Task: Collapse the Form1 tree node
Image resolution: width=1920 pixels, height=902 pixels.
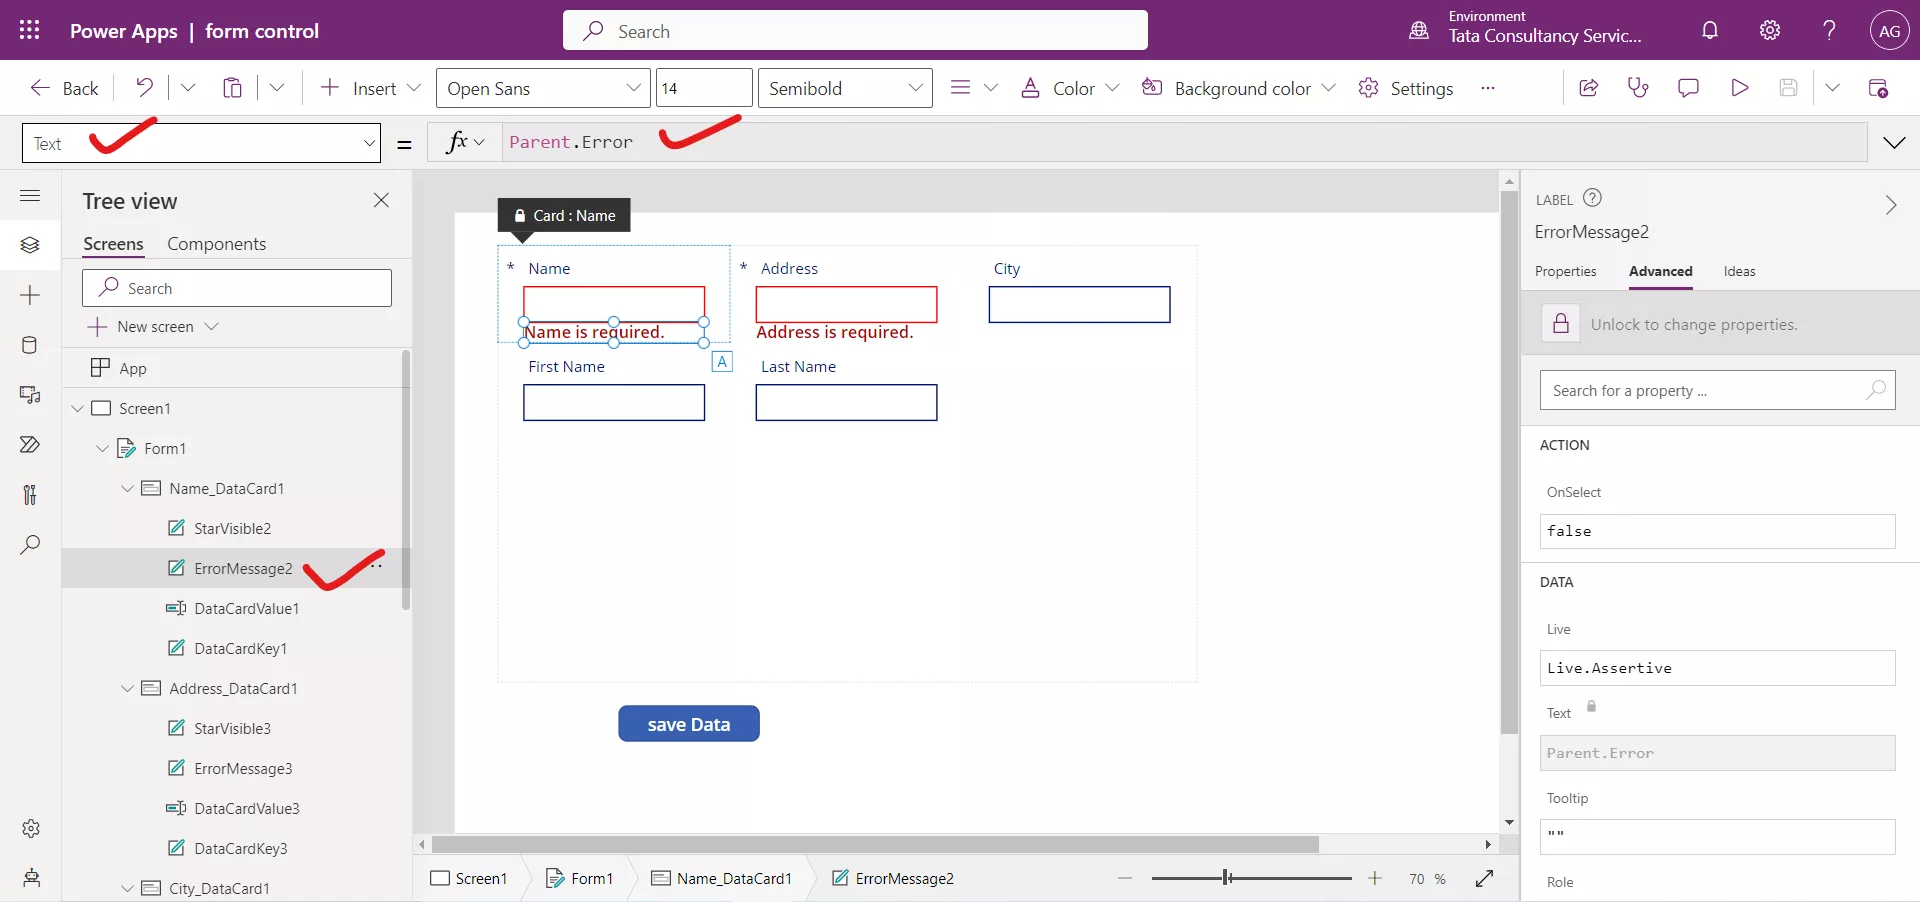Action: point(102,448)
